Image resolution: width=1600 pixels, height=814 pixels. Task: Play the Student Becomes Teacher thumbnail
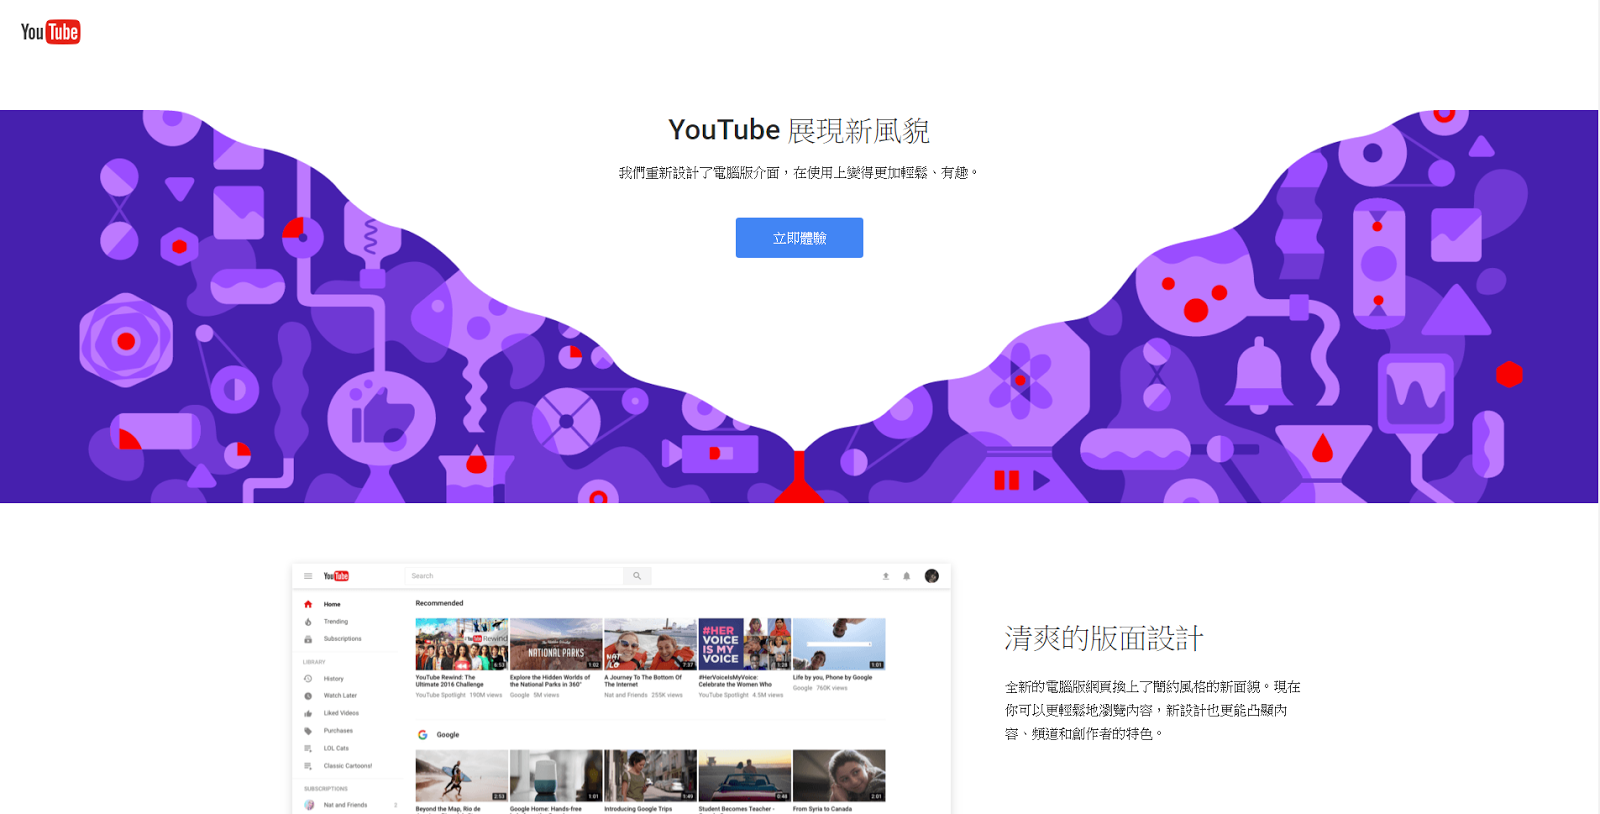click(x=745, y=776)
